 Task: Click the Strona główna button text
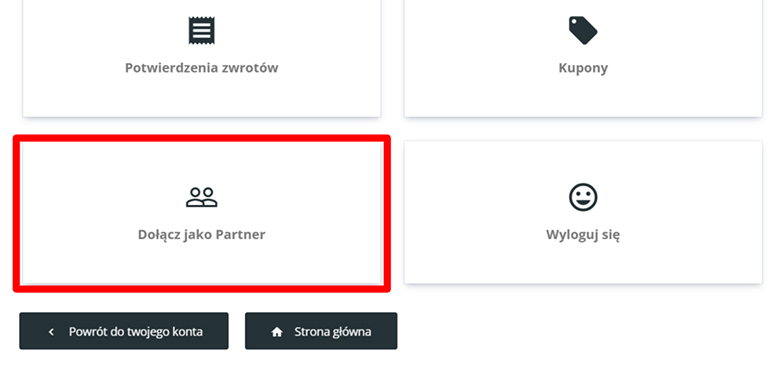click(333, 332)
